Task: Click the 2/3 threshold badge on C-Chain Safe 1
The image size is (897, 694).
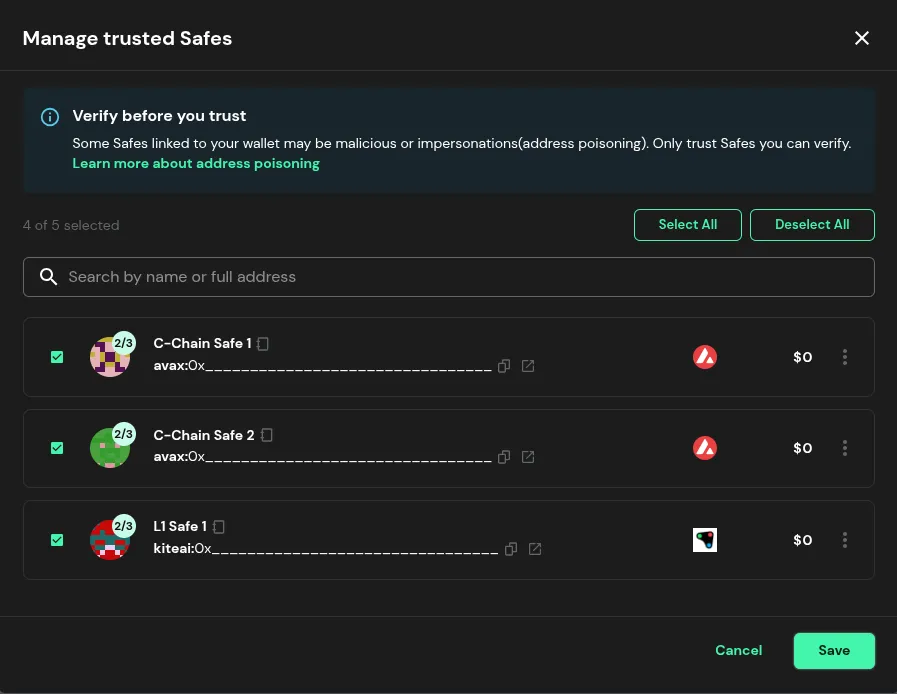Action: click(124, 343)
